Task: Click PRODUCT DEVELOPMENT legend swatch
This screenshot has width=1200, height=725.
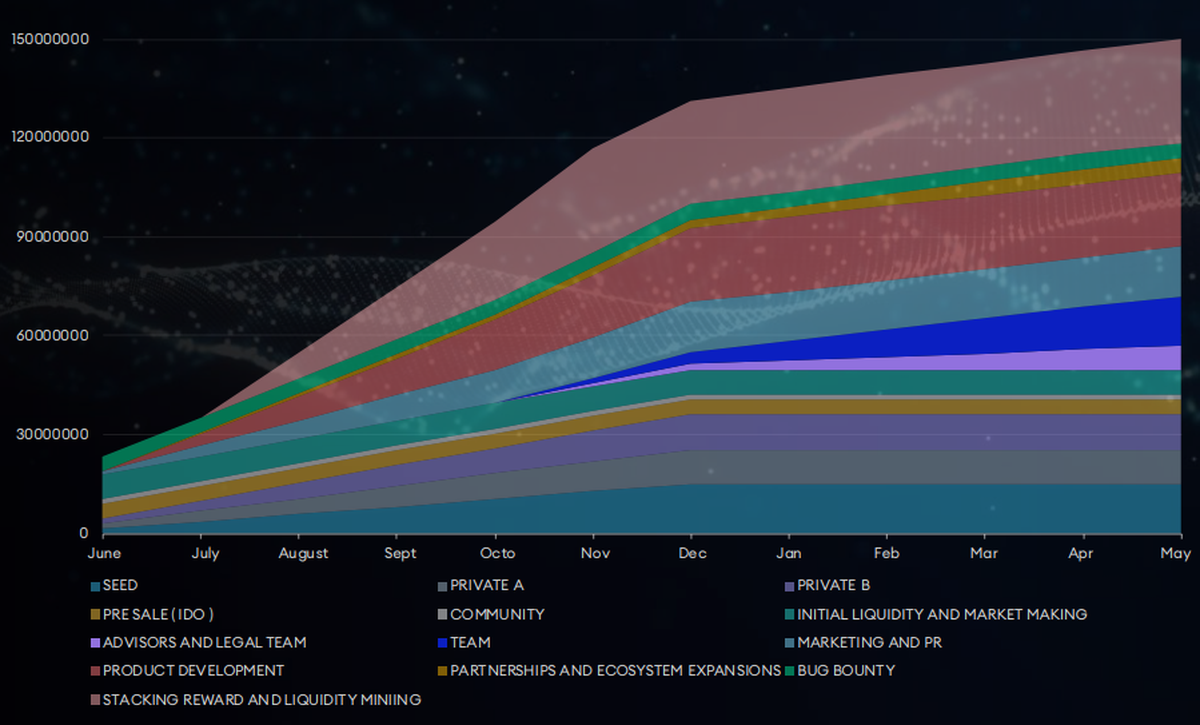Action: click(x=95, y=671)
